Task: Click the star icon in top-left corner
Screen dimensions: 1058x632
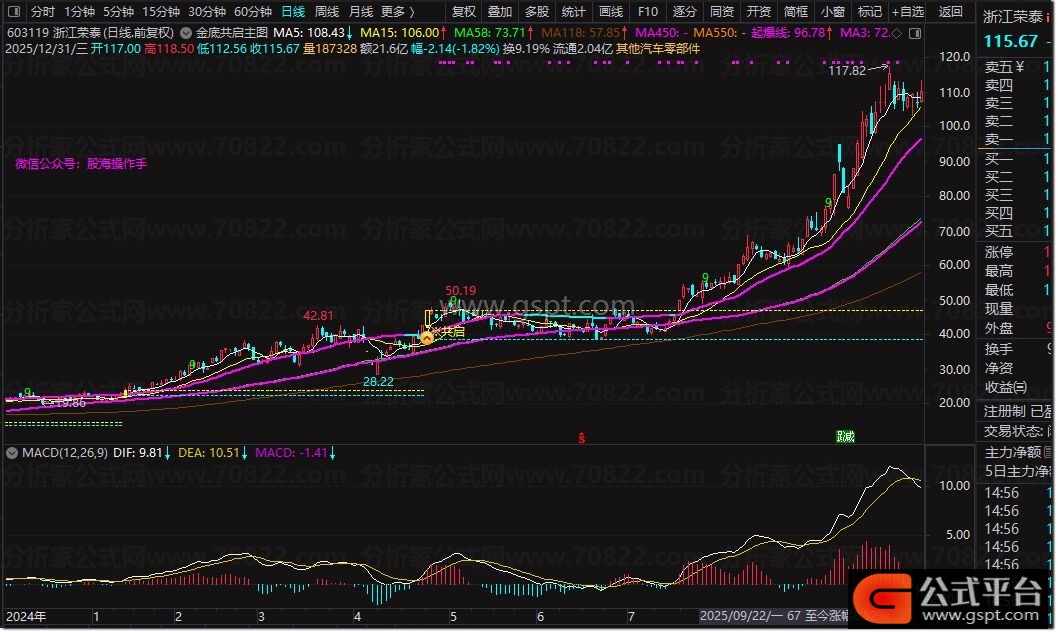Action: pos(13,12)
